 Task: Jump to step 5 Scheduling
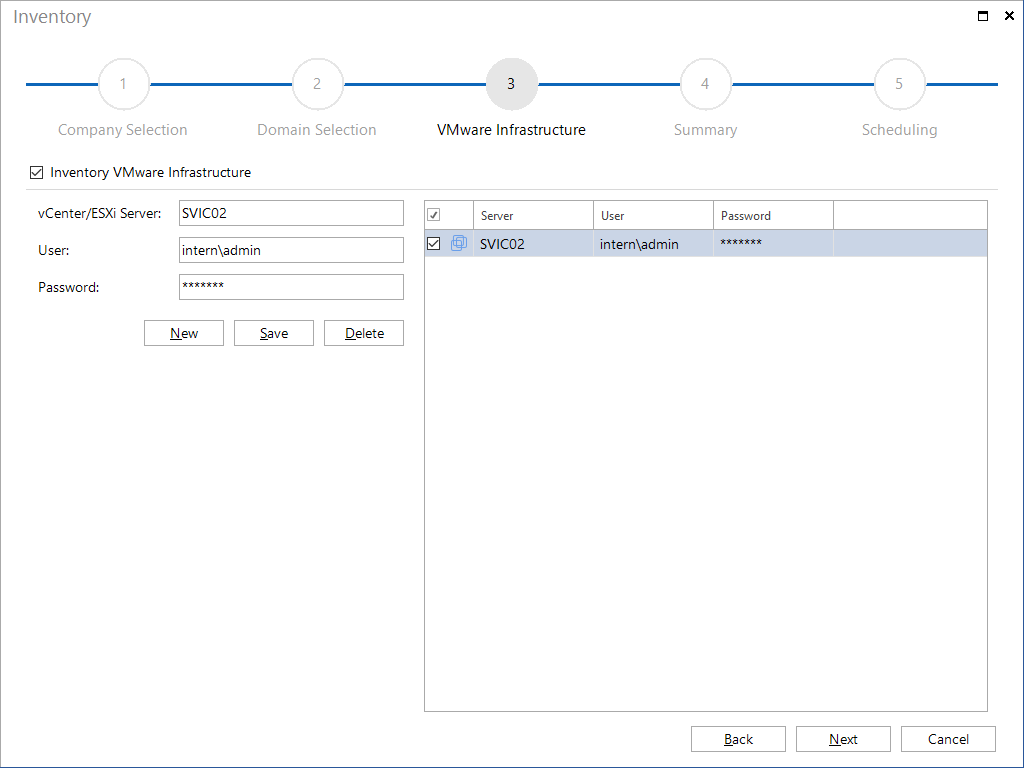pyautogui.click(x=899, y=84)
